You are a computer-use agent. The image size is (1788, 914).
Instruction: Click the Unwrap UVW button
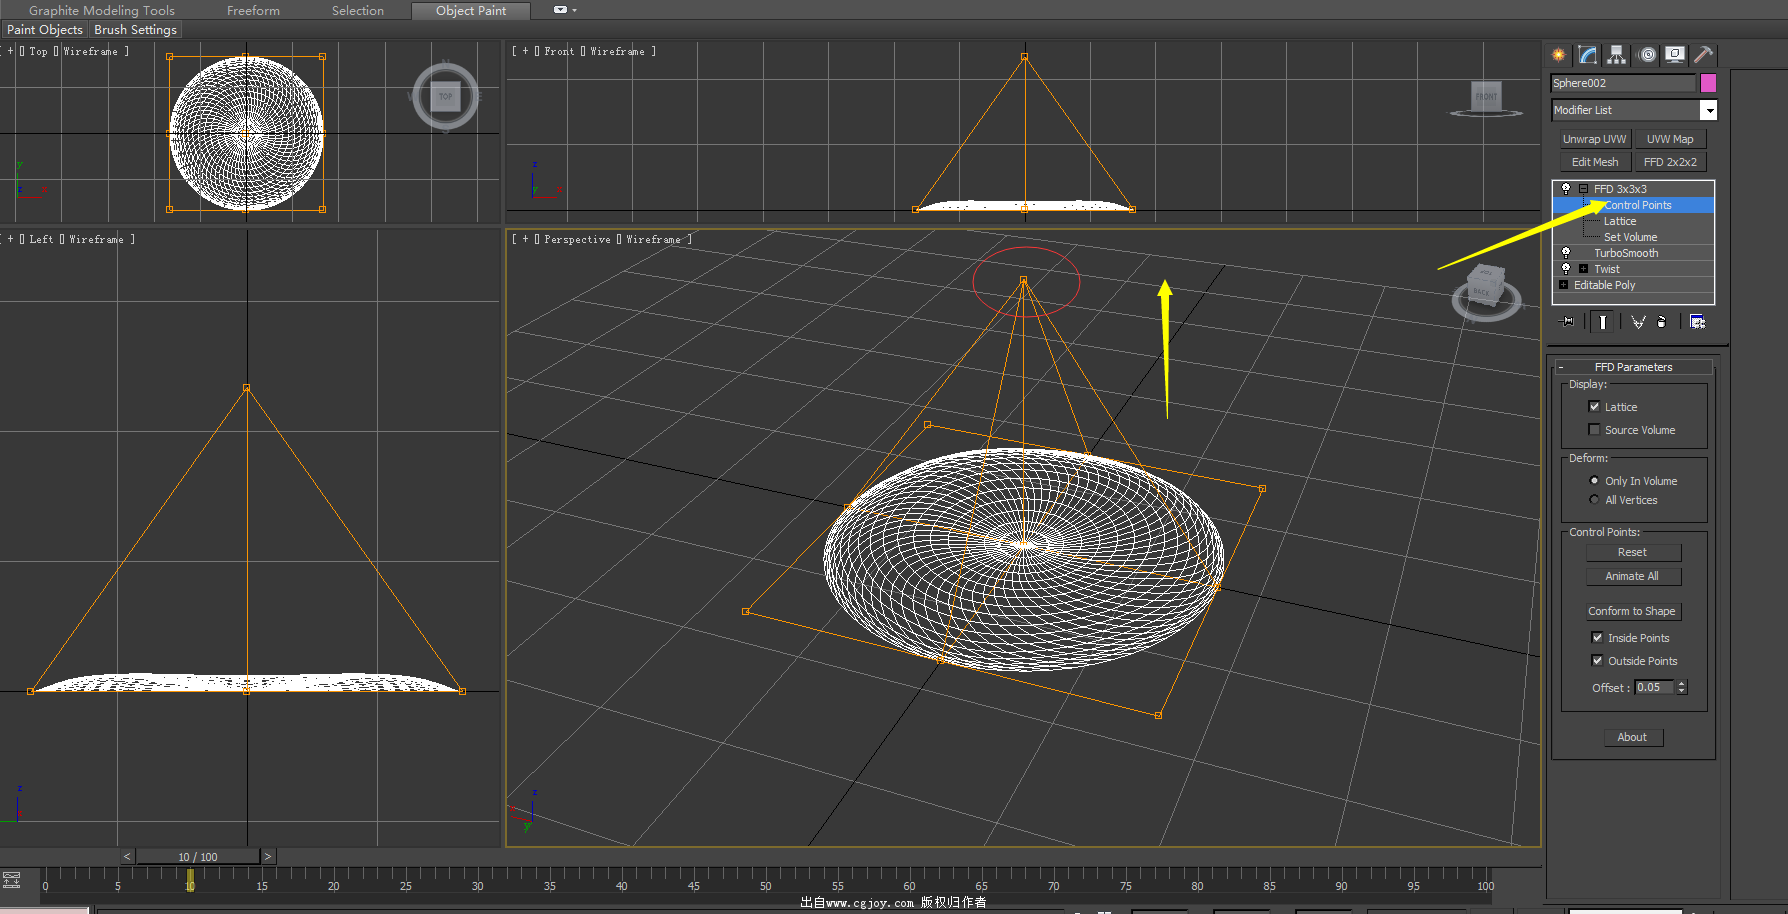1594,139
